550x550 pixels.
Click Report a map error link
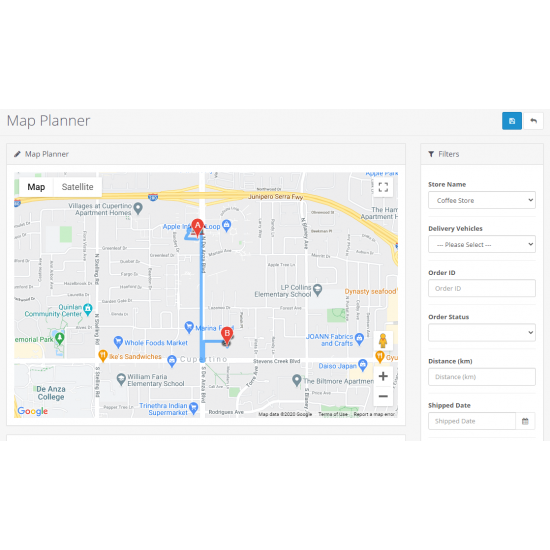[374, 414]
